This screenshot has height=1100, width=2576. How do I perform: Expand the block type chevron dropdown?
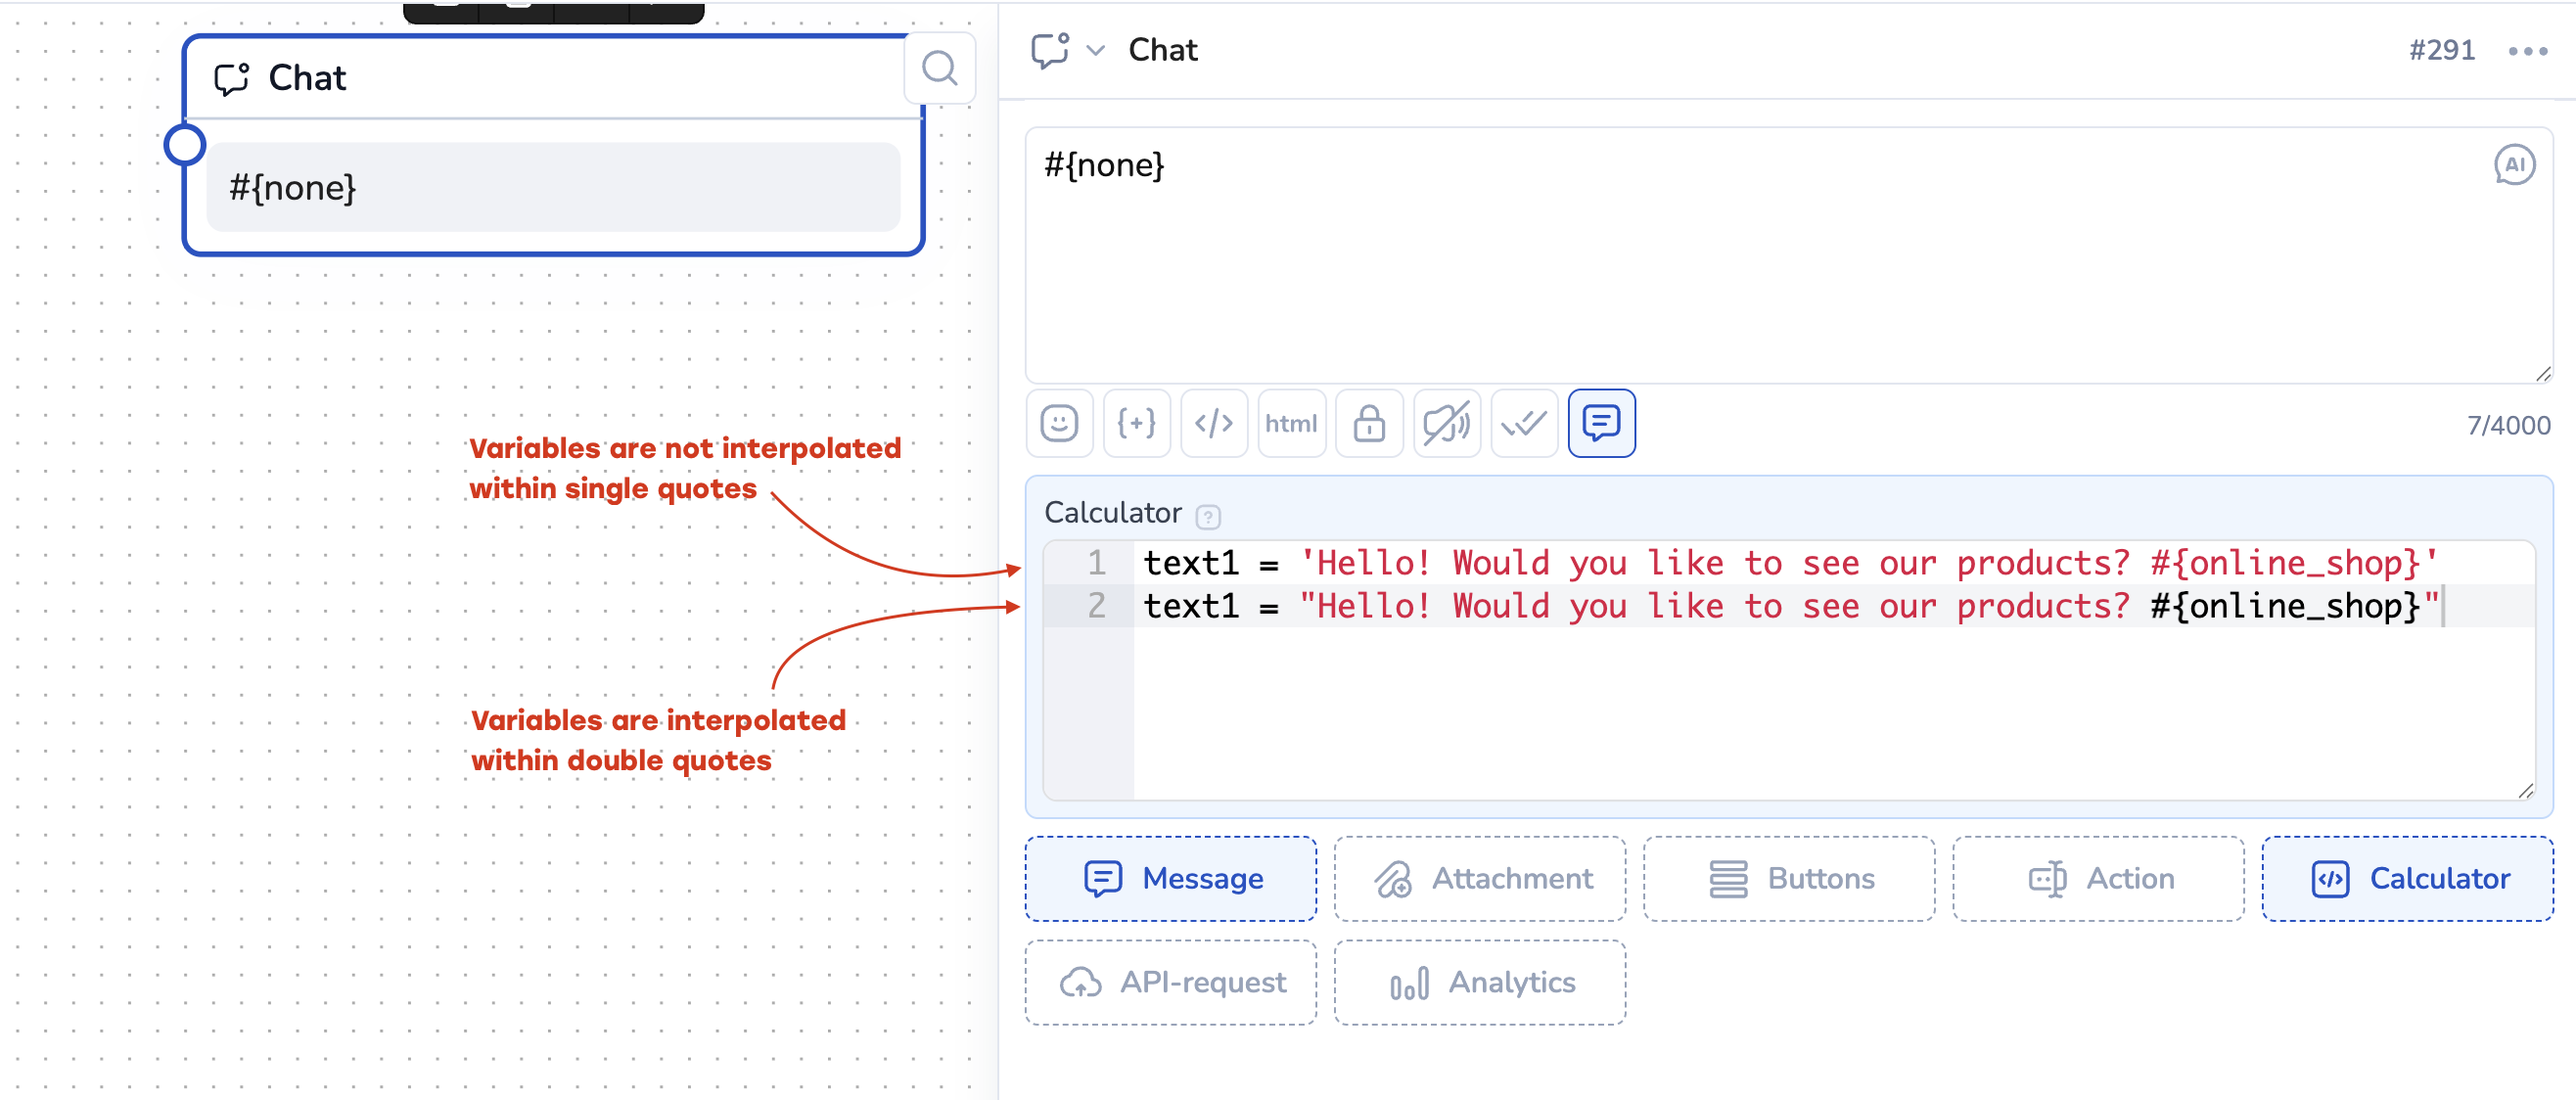(x=1096, y=50)
